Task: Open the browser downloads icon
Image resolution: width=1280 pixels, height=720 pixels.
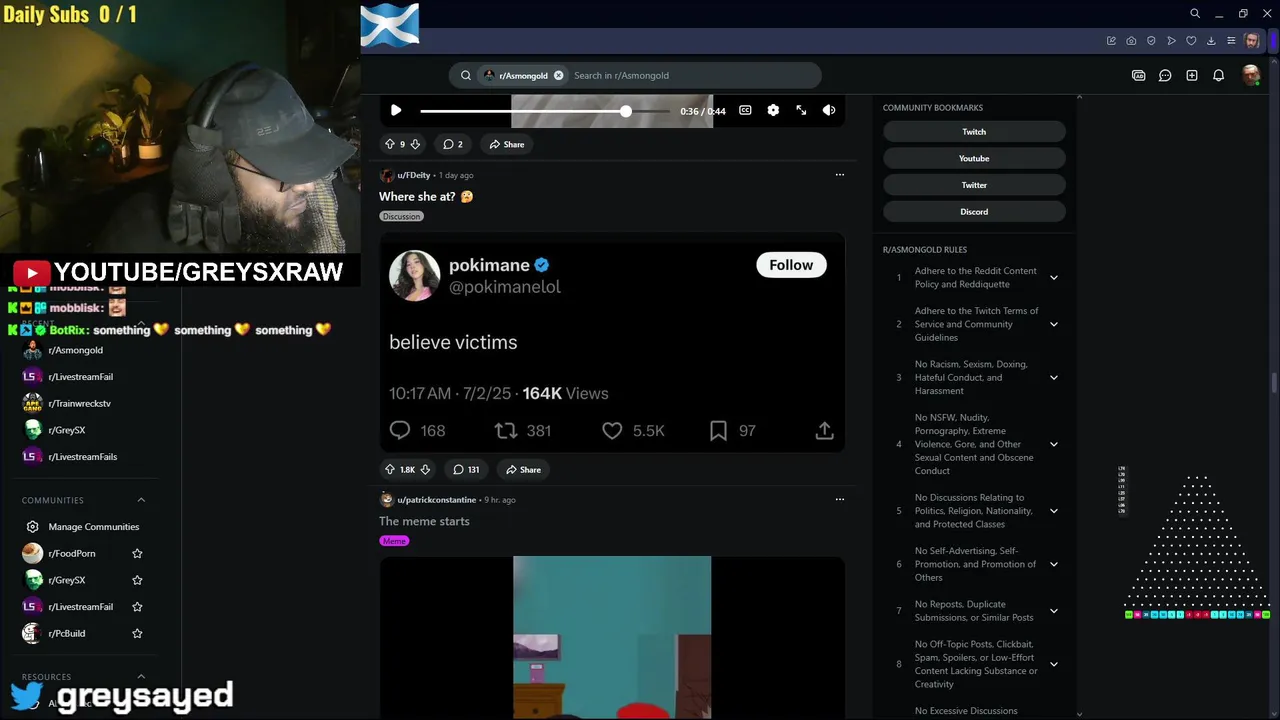Action: point(1211,41)
